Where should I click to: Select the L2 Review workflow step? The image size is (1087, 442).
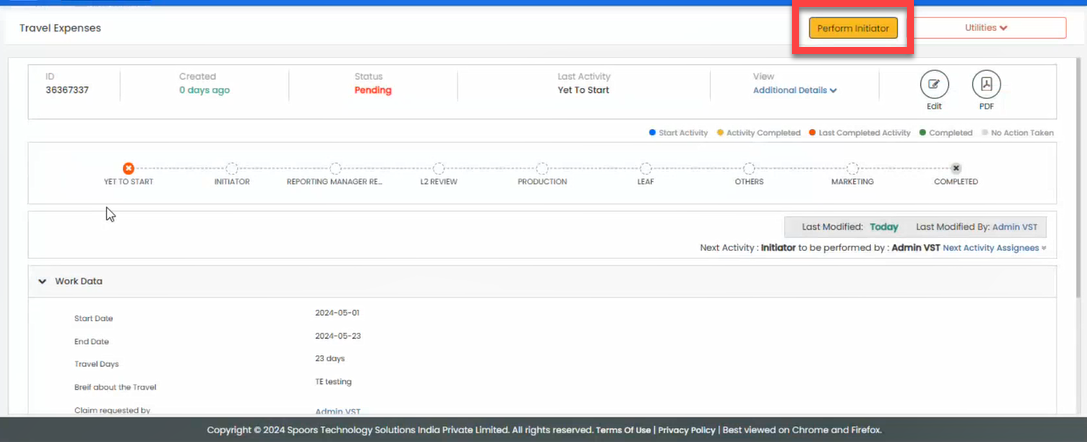tap(439, 169)
